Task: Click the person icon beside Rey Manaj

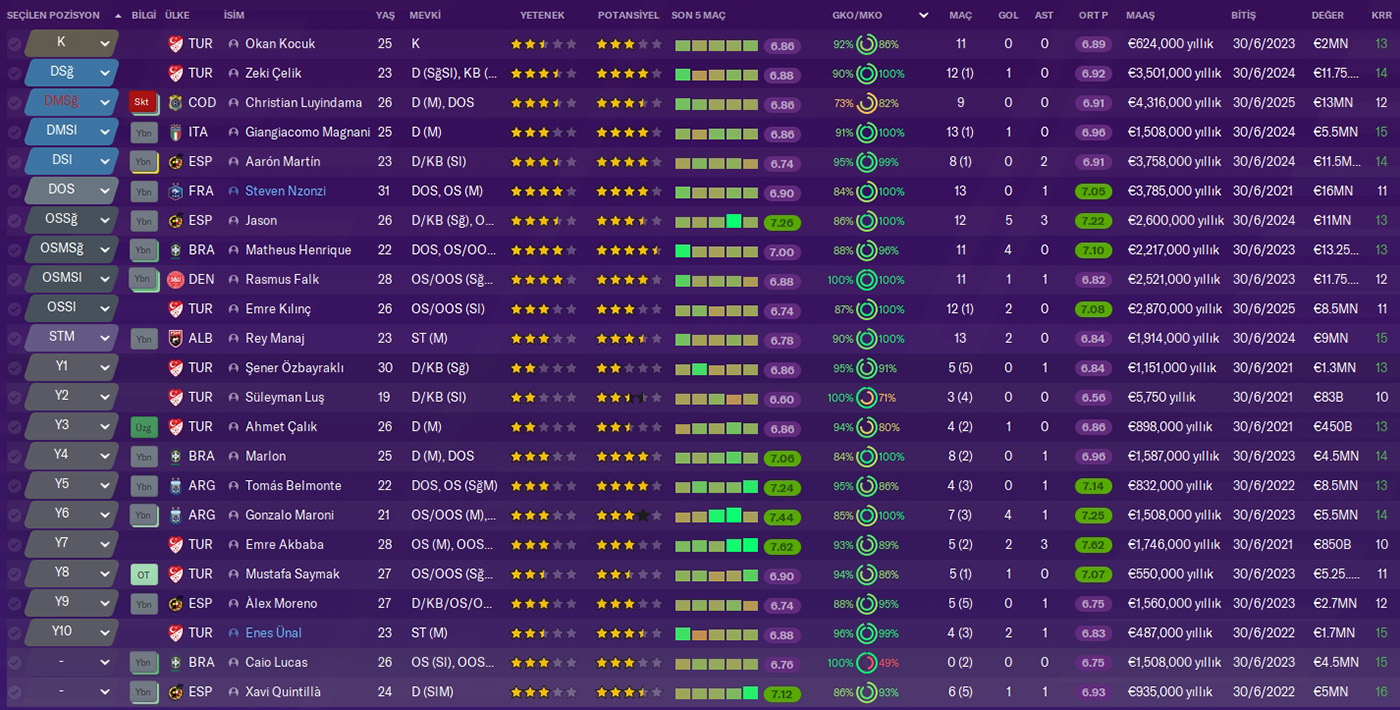Action: [x=234, y=338]
